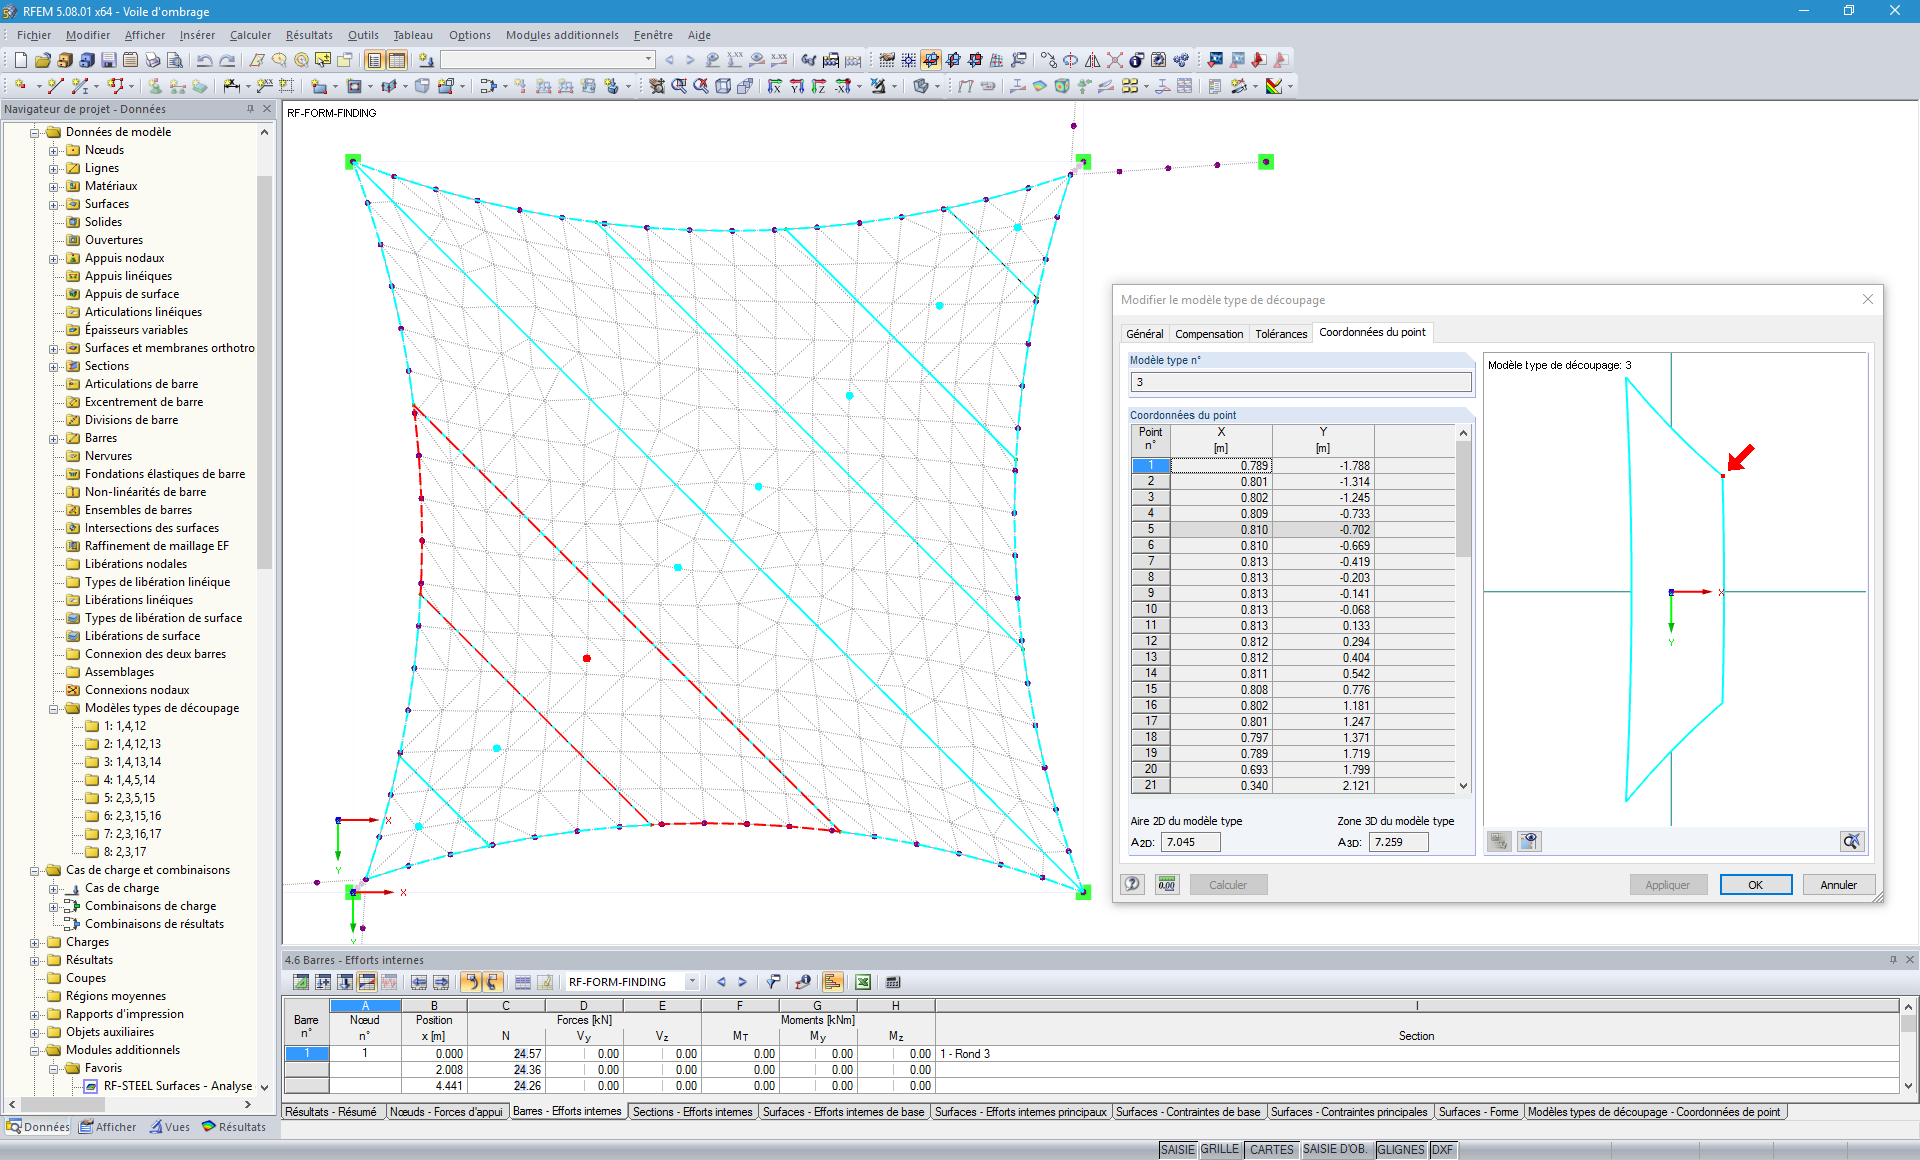
Task: Collapse the Modèles types de découpage branch
Action: [55, 708]
